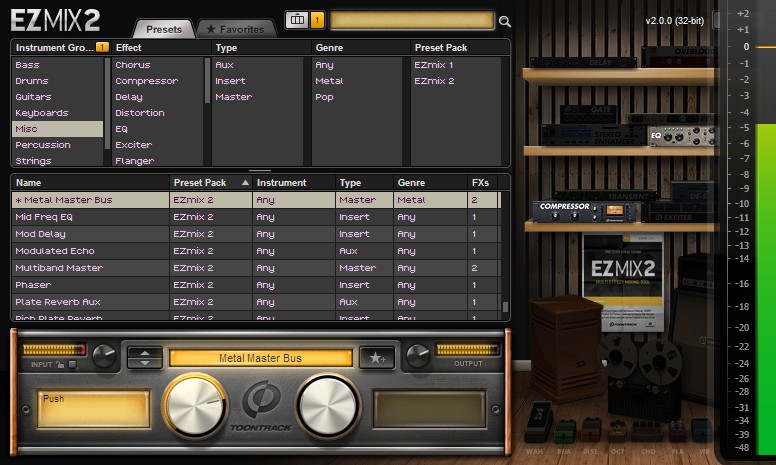
Task: Filter by Chorus effect
Action: coord(157,65)
